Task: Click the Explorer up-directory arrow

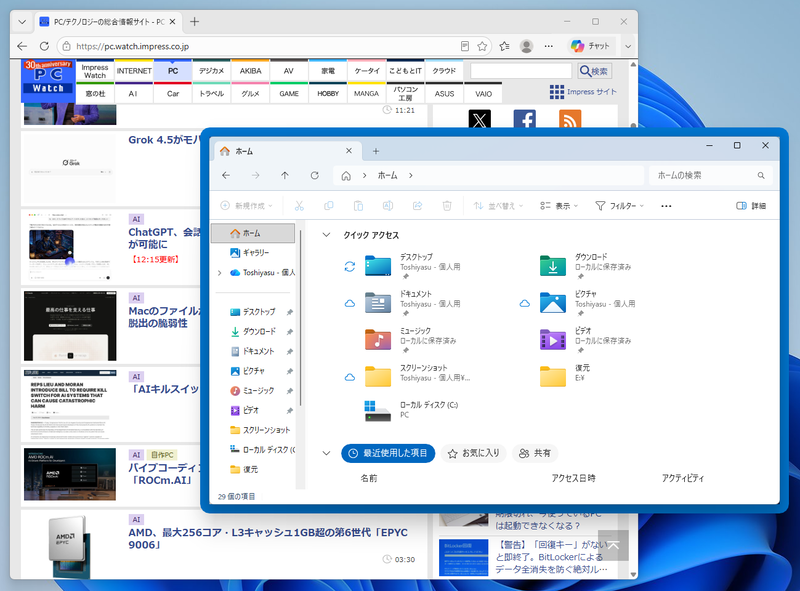Action: pos(285,176)
